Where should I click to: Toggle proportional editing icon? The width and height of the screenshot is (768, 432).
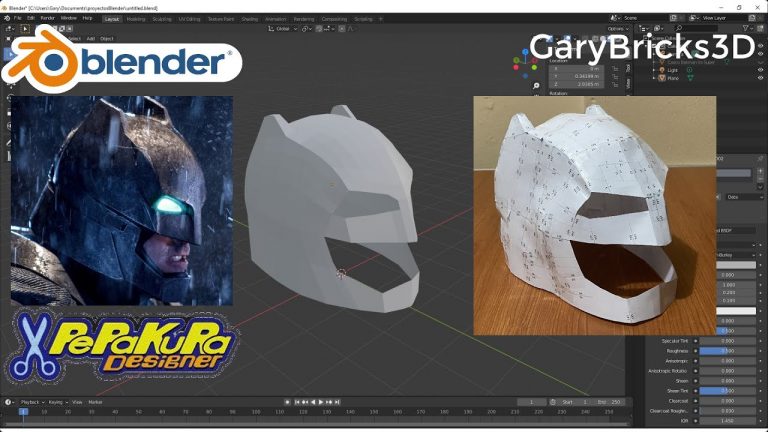[x=342, y=29]
